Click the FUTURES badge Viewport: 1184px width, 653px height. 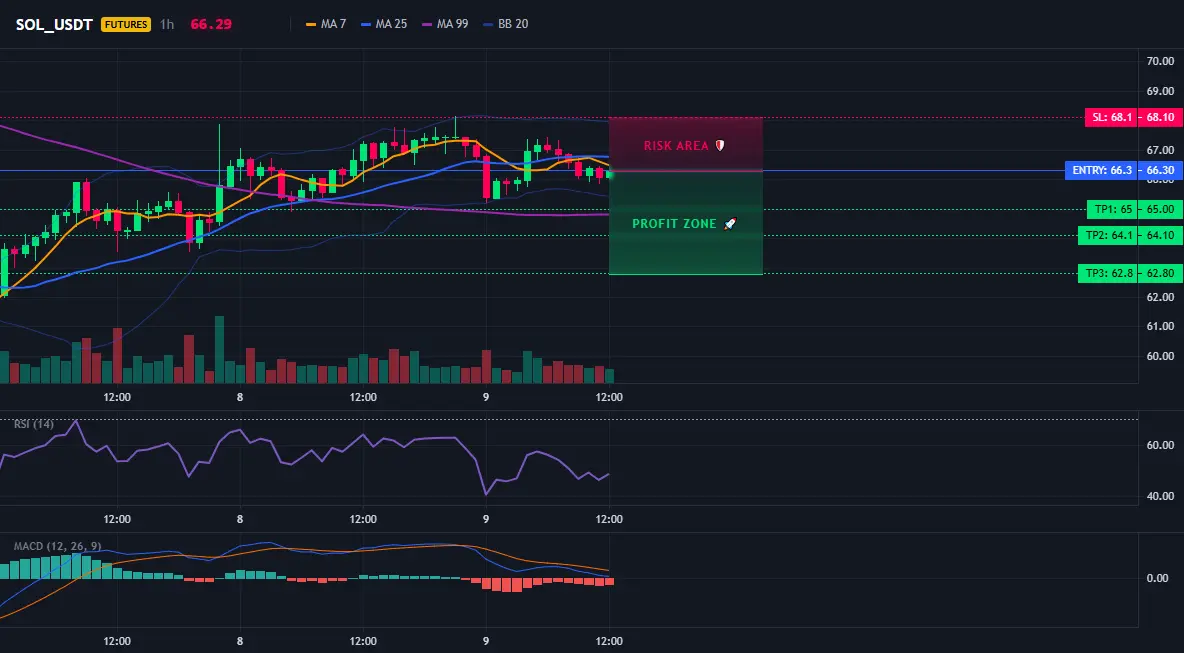coord(126,24)
